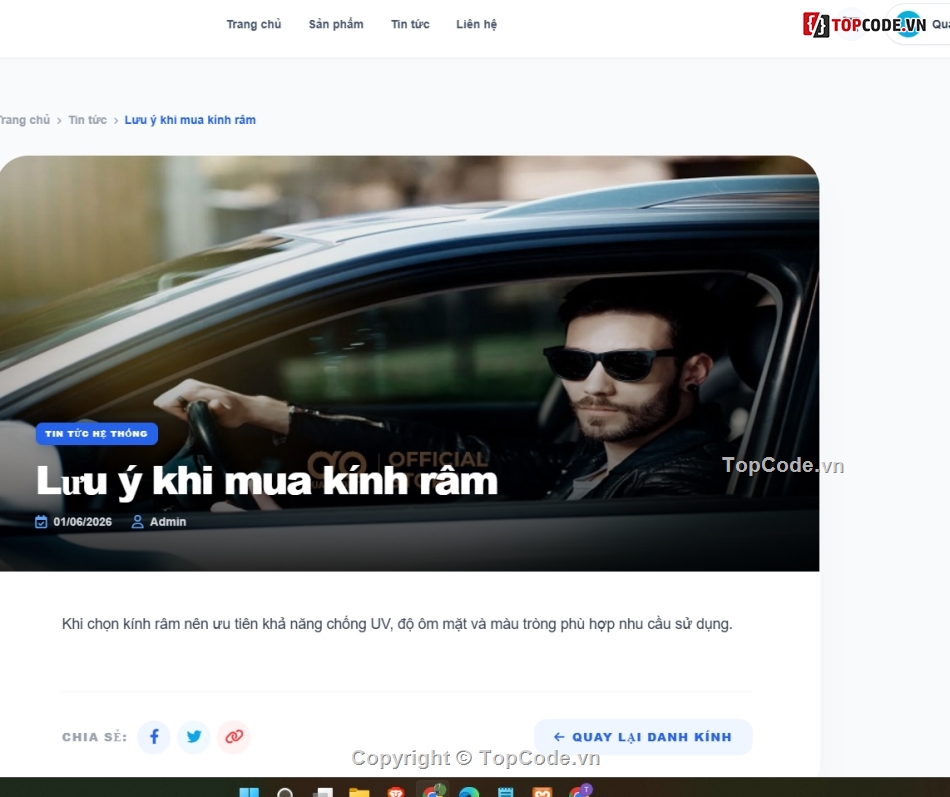Click the article title Lưu ý khi mua kính râm

point(267,481)
